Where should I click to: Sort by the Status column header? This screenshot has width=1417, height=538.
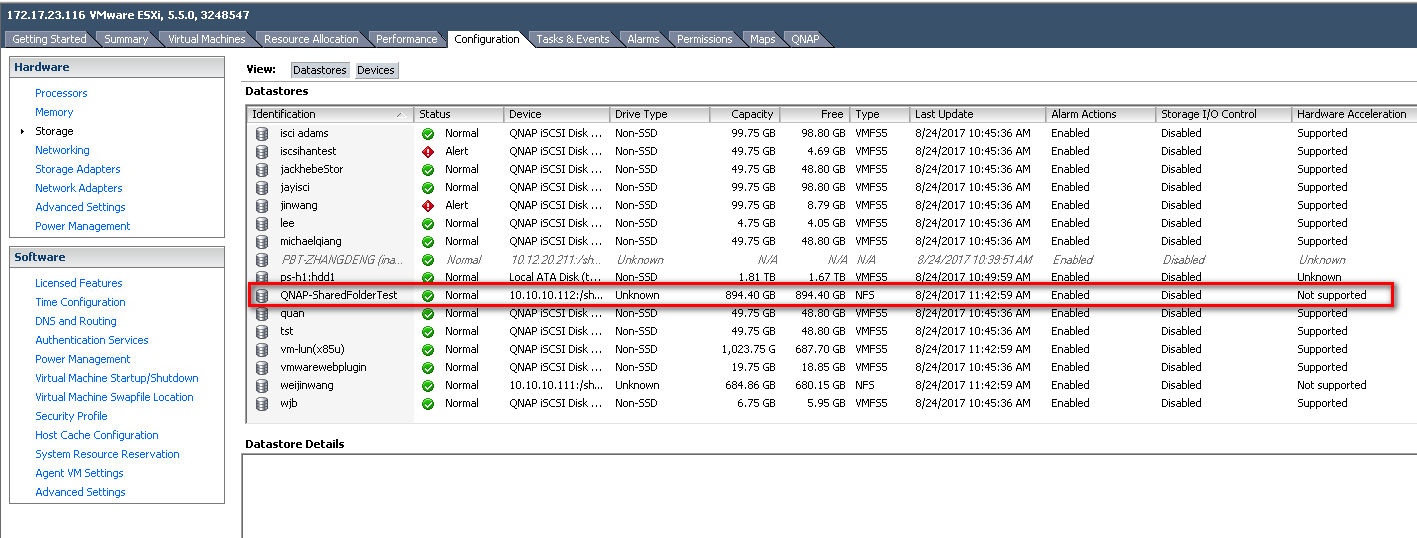(x=458, y=114)
